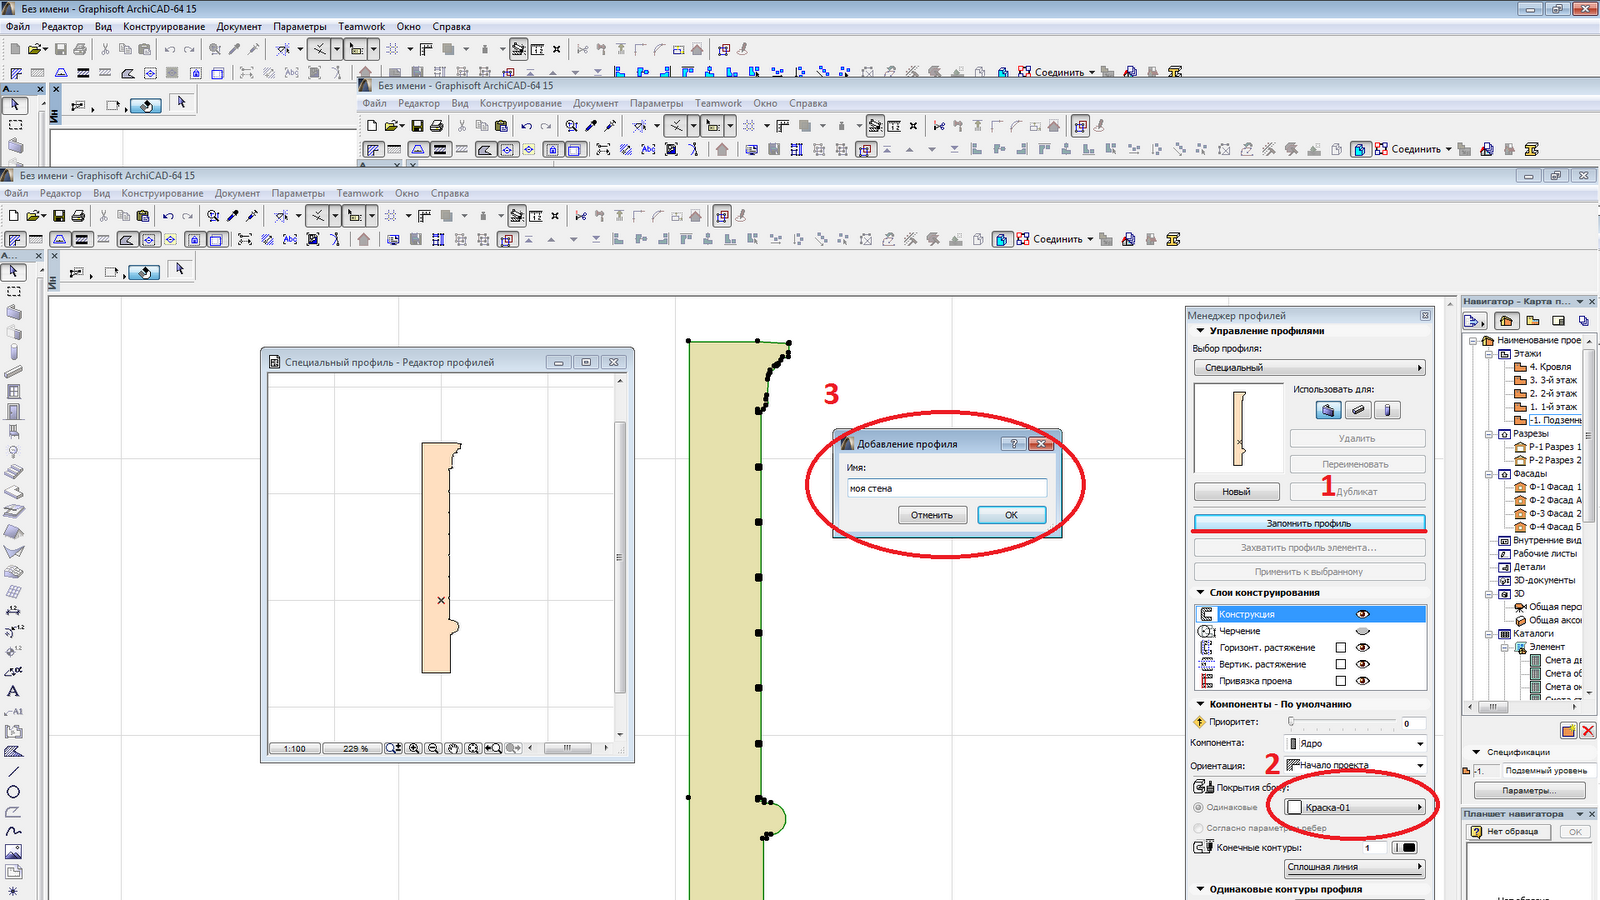This screenshot has width=1600, height=900.
Task: Click fit in window icon in Profile Editor
Action: point(473,748)
